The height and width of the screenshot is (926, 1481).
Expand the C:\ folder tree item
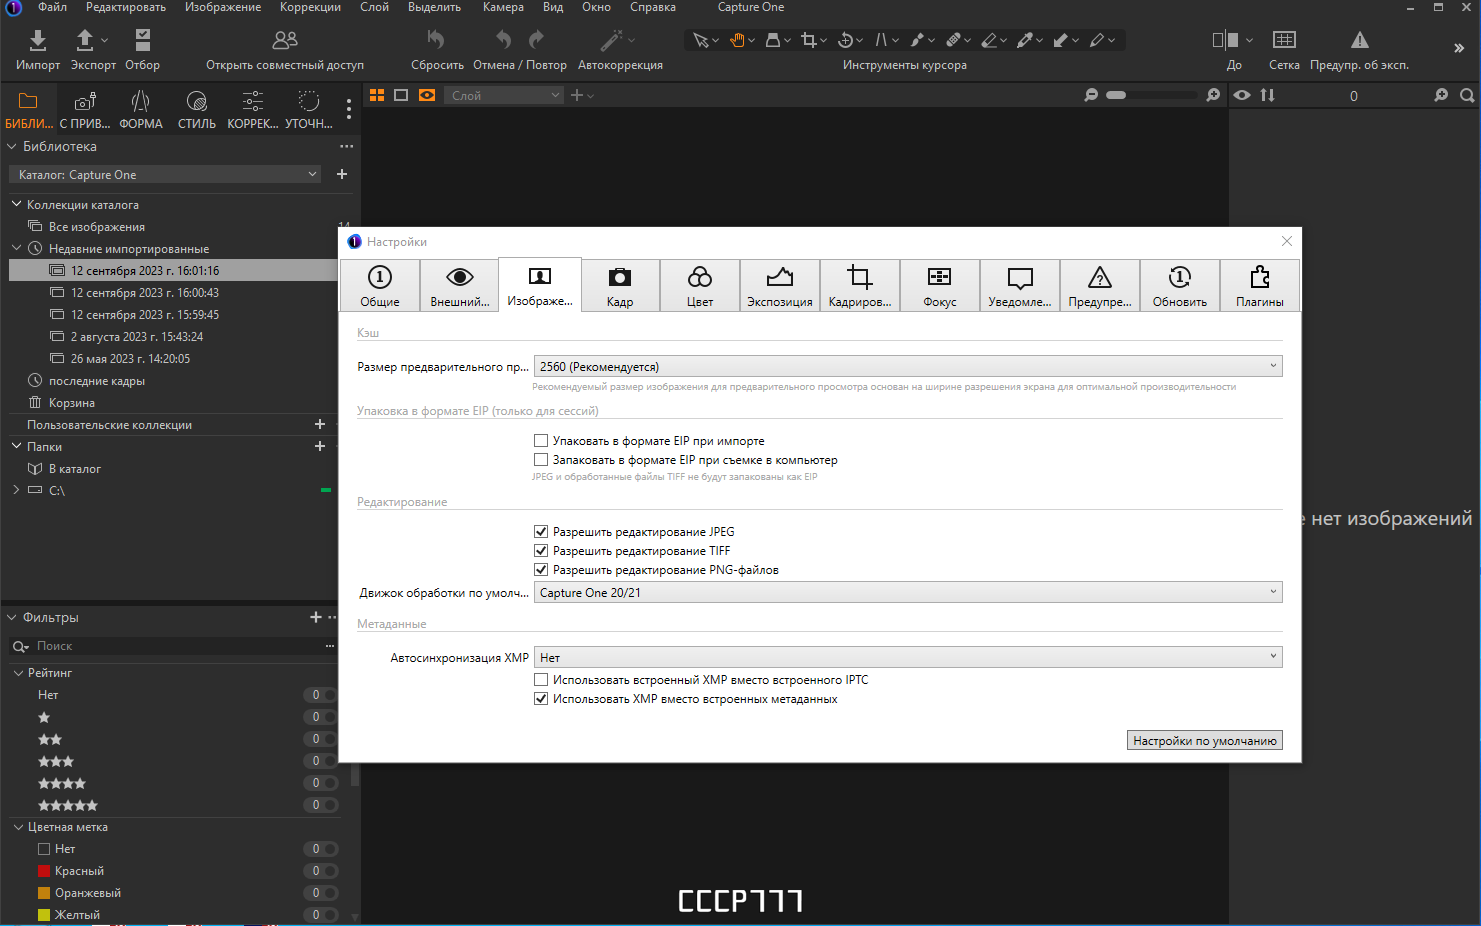pos(16,490)
